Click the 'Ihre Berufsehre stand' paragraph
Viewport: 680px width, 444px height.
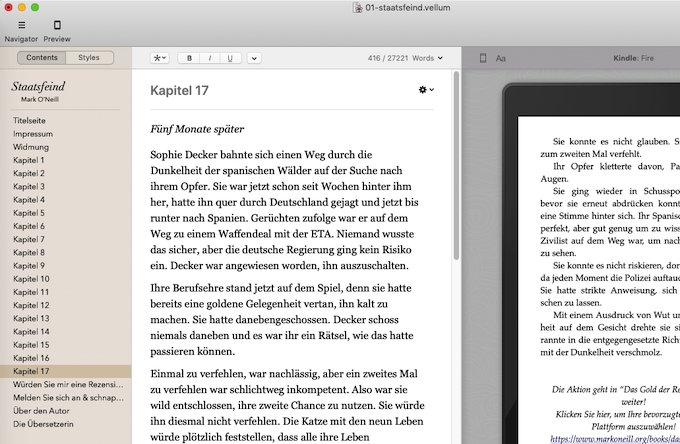point(282,320)
